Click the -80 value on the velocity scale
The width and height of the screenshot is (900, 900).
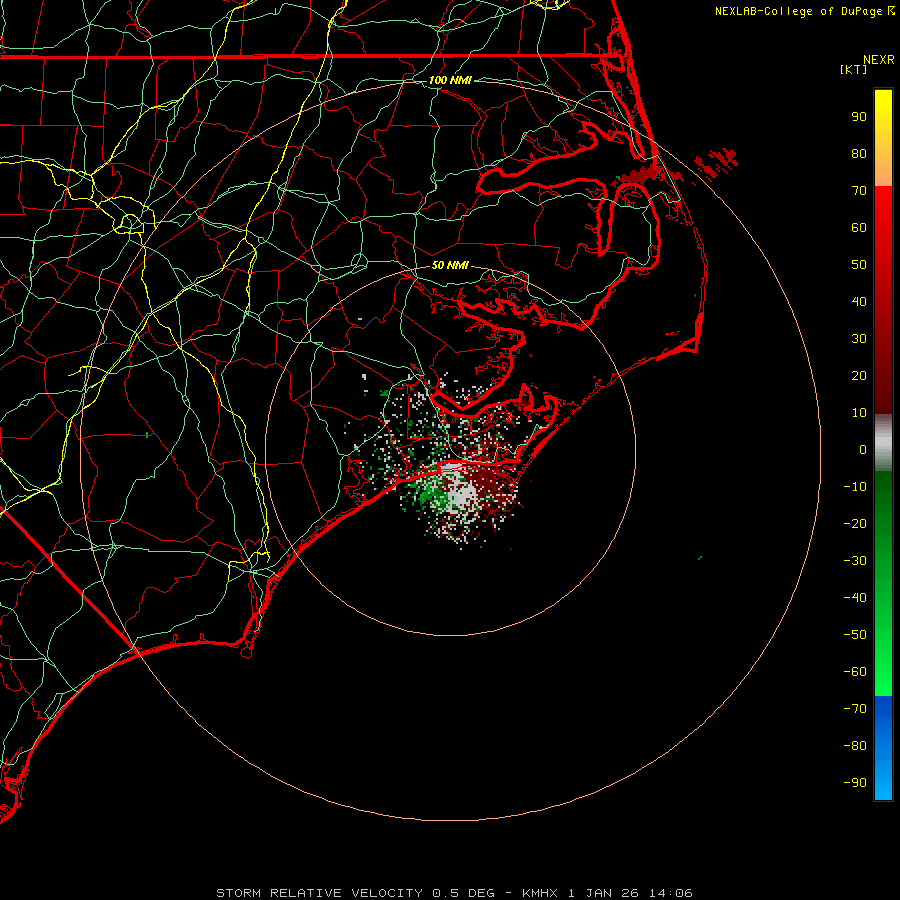pyautogui.click(x=855, y=746)
